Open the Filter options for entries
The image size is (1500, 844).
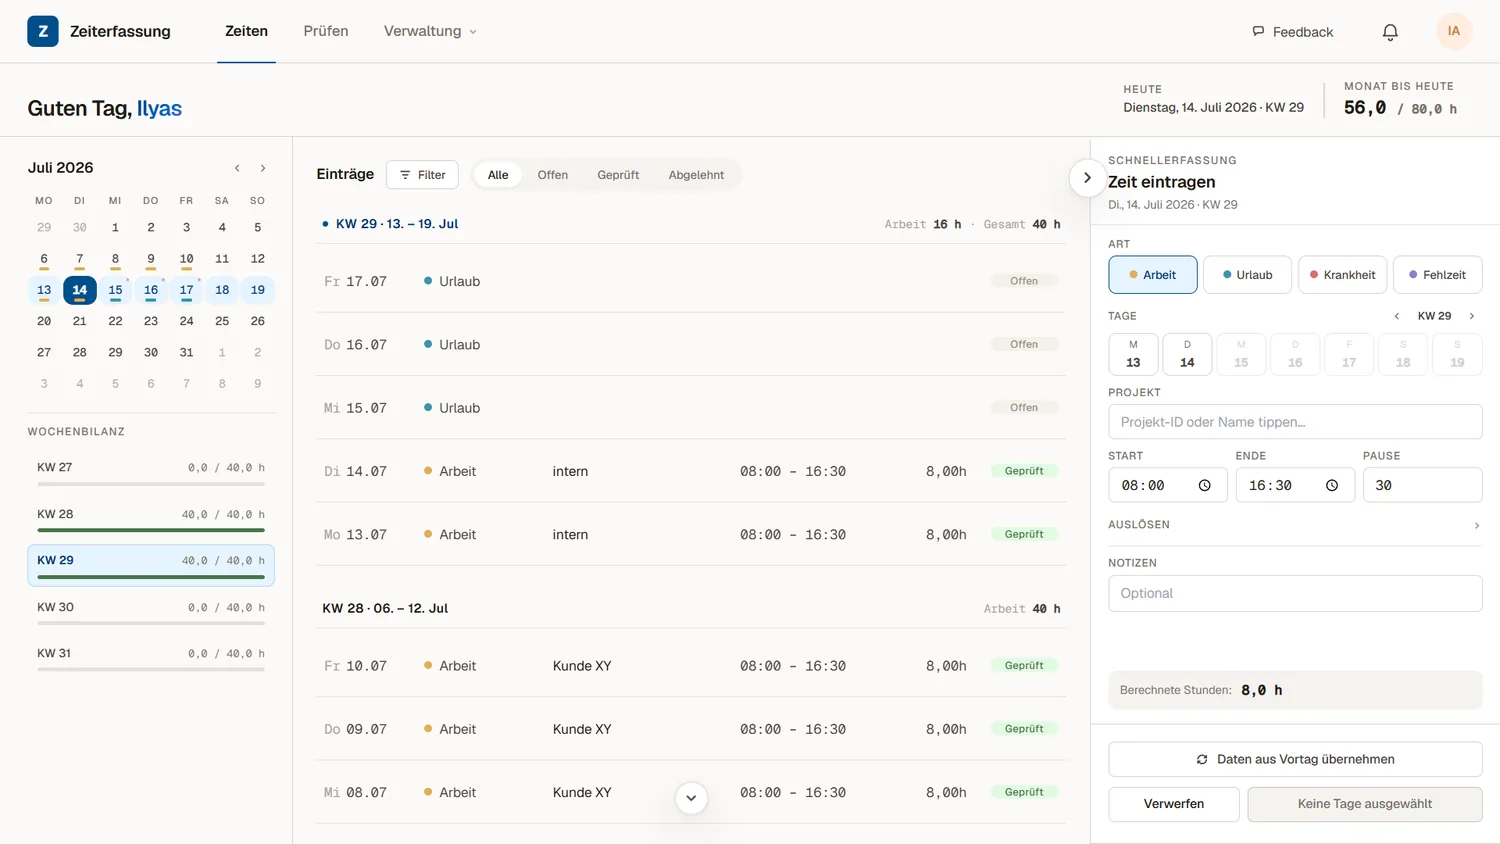(422, 175)
